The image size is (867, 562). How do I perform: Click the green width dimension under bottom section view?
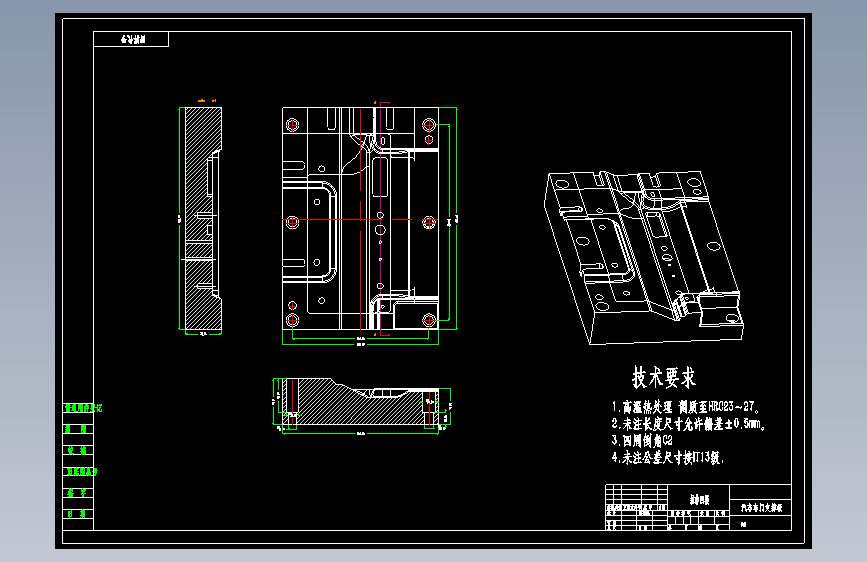(361, 433)
